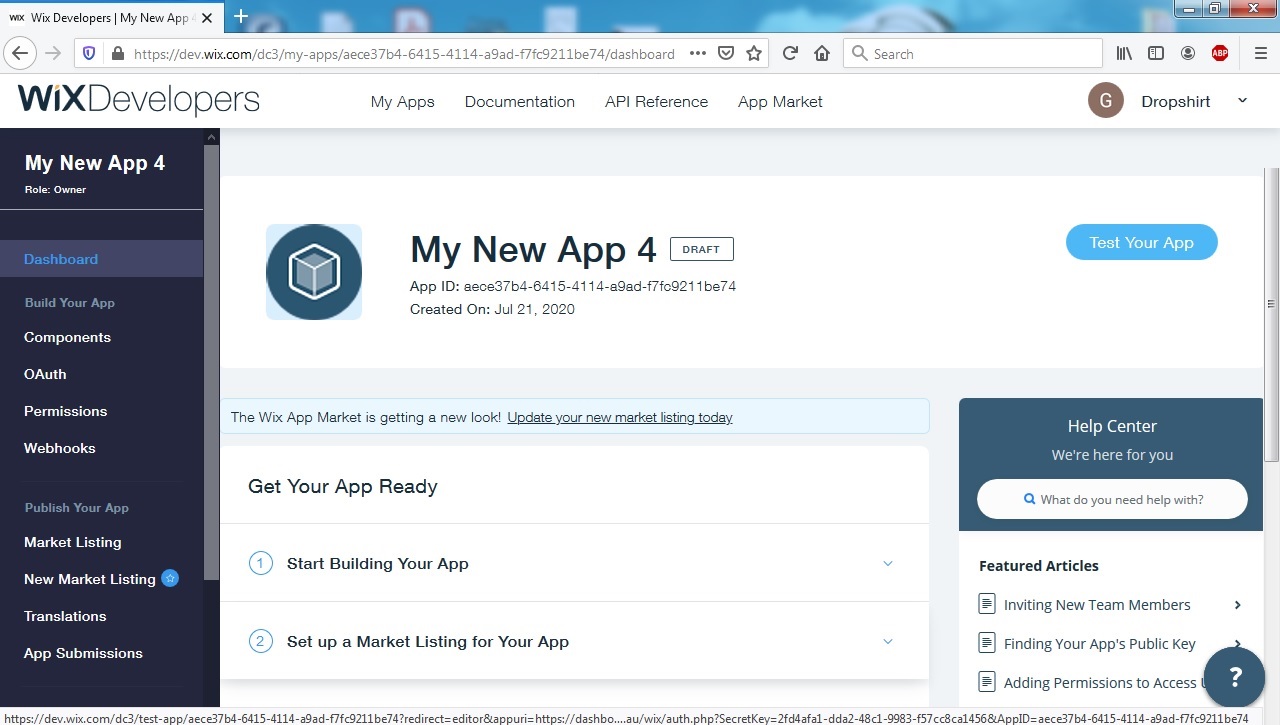This screenshot has height=725, width=1280.
Task: Open a new browser tab
Action: click(241, 16)
